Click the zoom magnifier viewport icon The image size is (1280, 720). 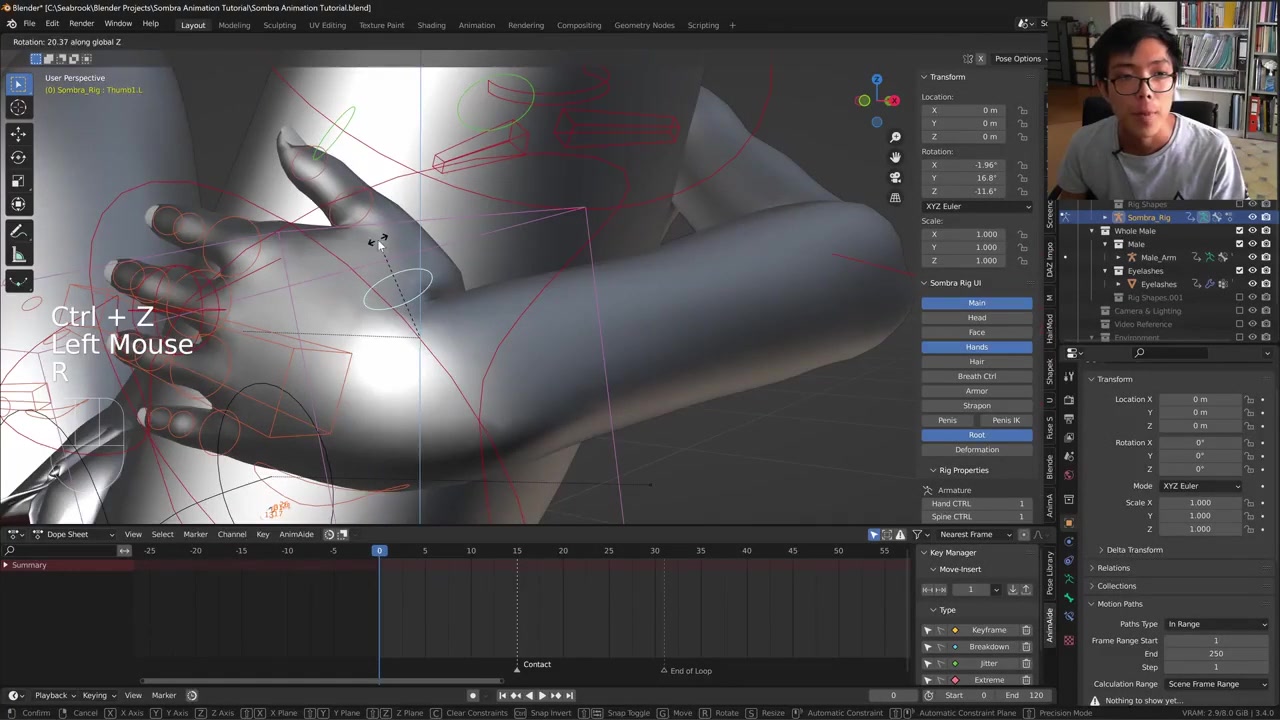point(895,137)
